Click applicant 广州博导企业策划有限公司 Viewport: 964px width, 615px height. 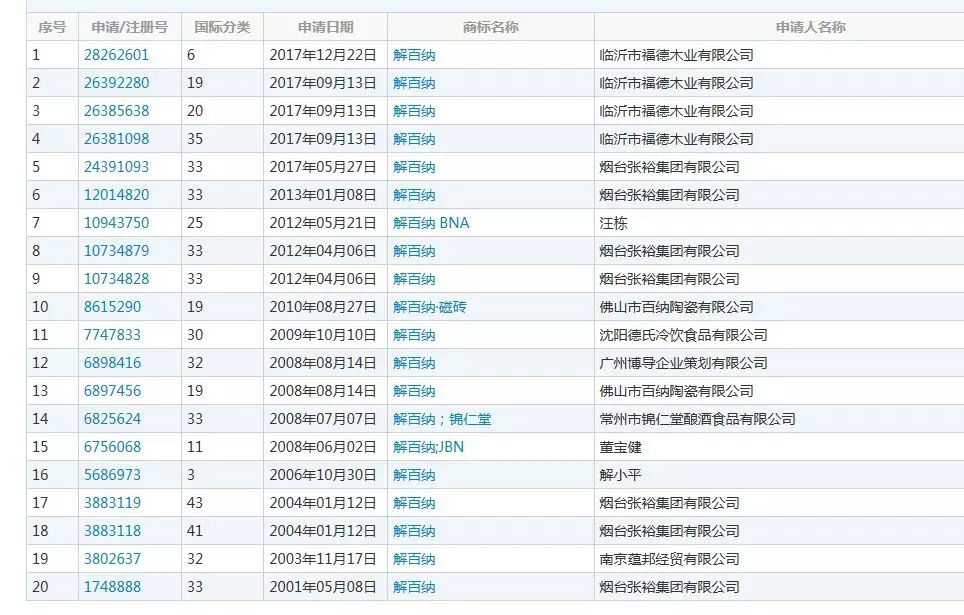tap(684, 363)
